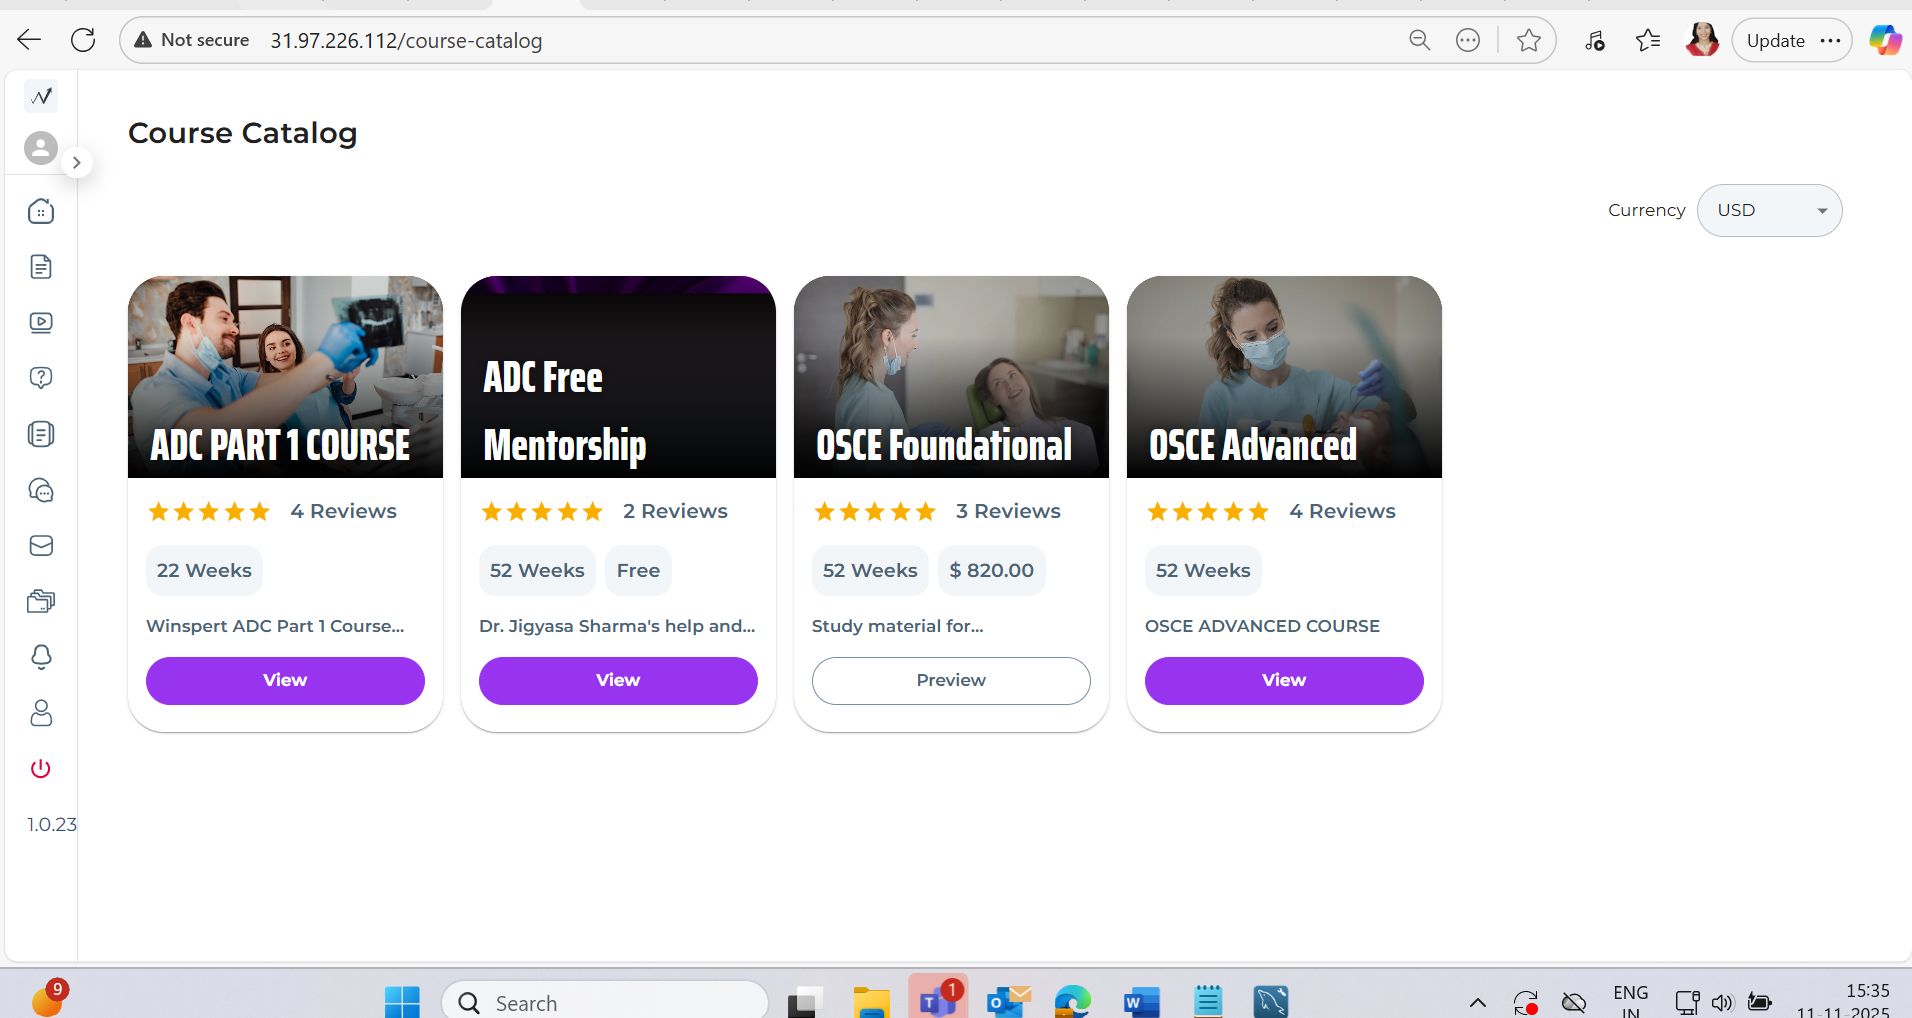The width and height of the screenshot is (1912, 1018).
Task: Open the notifications bell icon
Action: [x=41, y=657]
